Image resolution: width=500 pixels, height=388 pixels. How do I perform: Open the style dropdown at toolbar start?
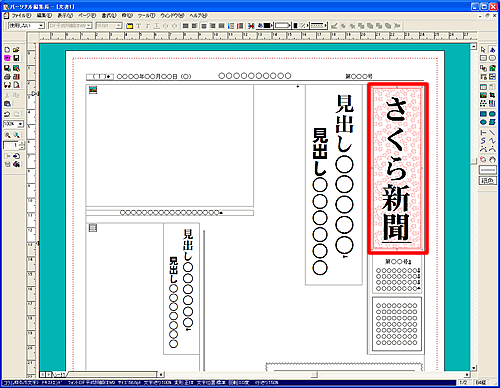(x=41, y=26)
